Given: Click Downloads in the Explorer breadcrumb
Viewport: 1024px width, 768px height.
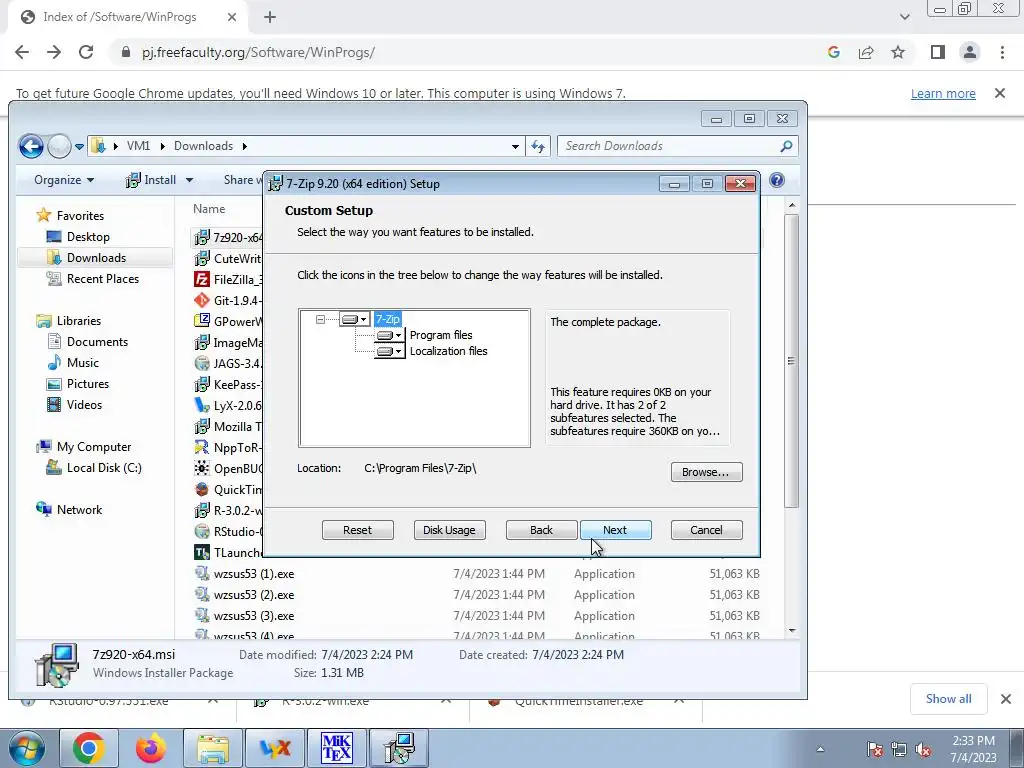Looking at the screenshot, I should point(203,146).
